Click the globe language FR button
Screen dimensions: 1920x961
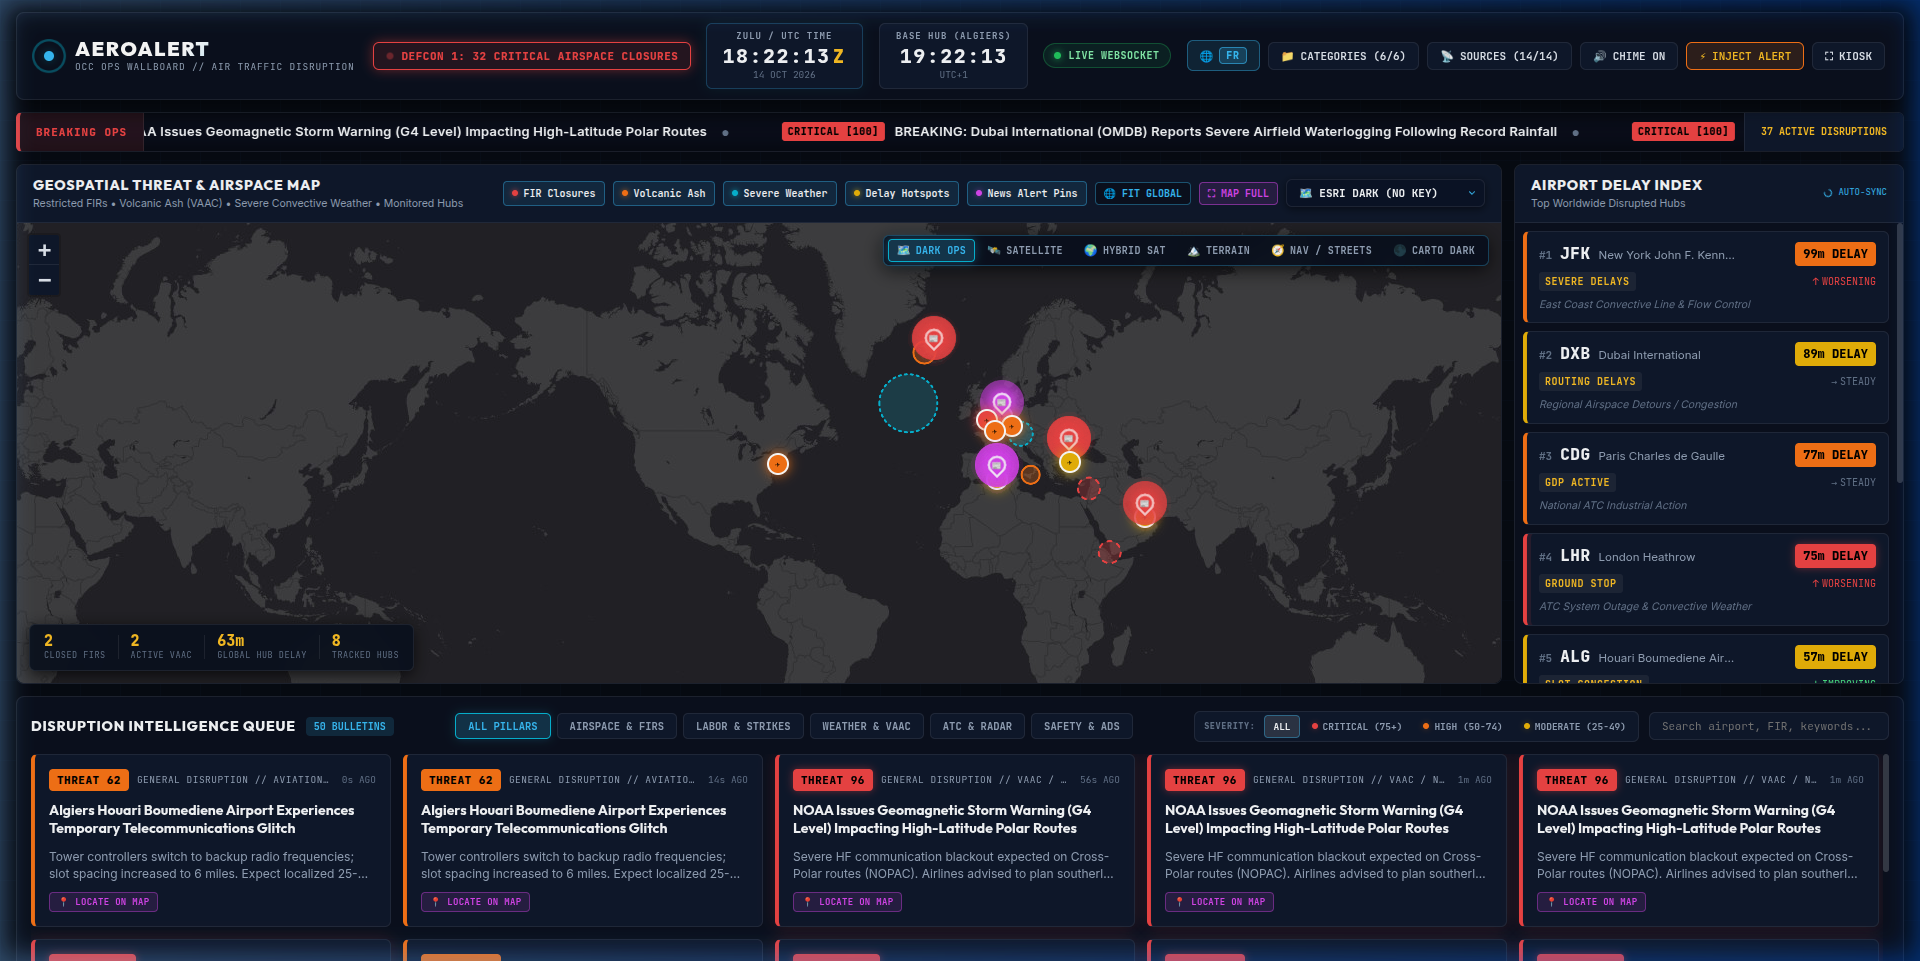(1223, 56)
